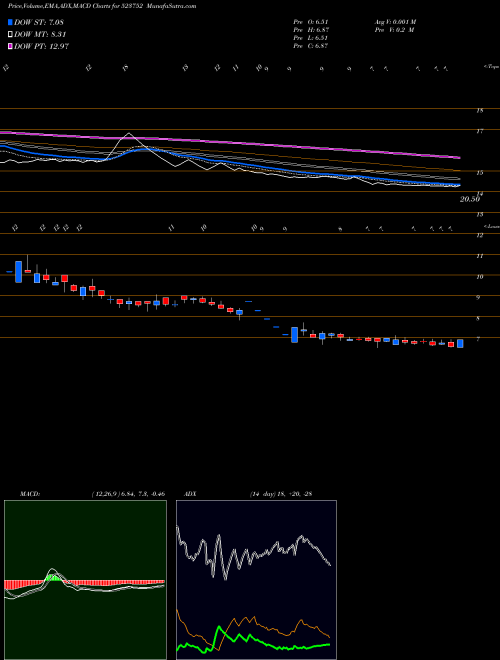This screenshot has height=660, width=500.
Task: Click the 'Pre L: 6.51' low value
Action: click(311, 38)
